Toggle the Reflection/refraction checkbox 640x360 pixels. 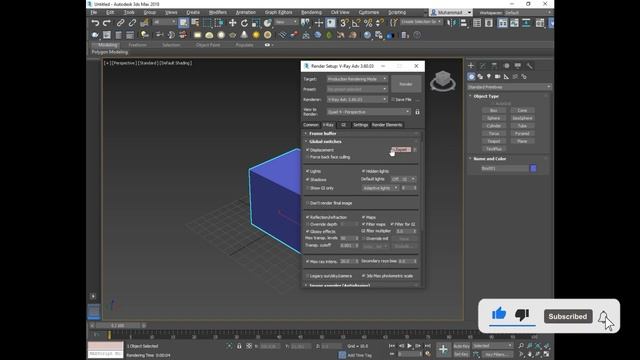(x=308, y=217)
